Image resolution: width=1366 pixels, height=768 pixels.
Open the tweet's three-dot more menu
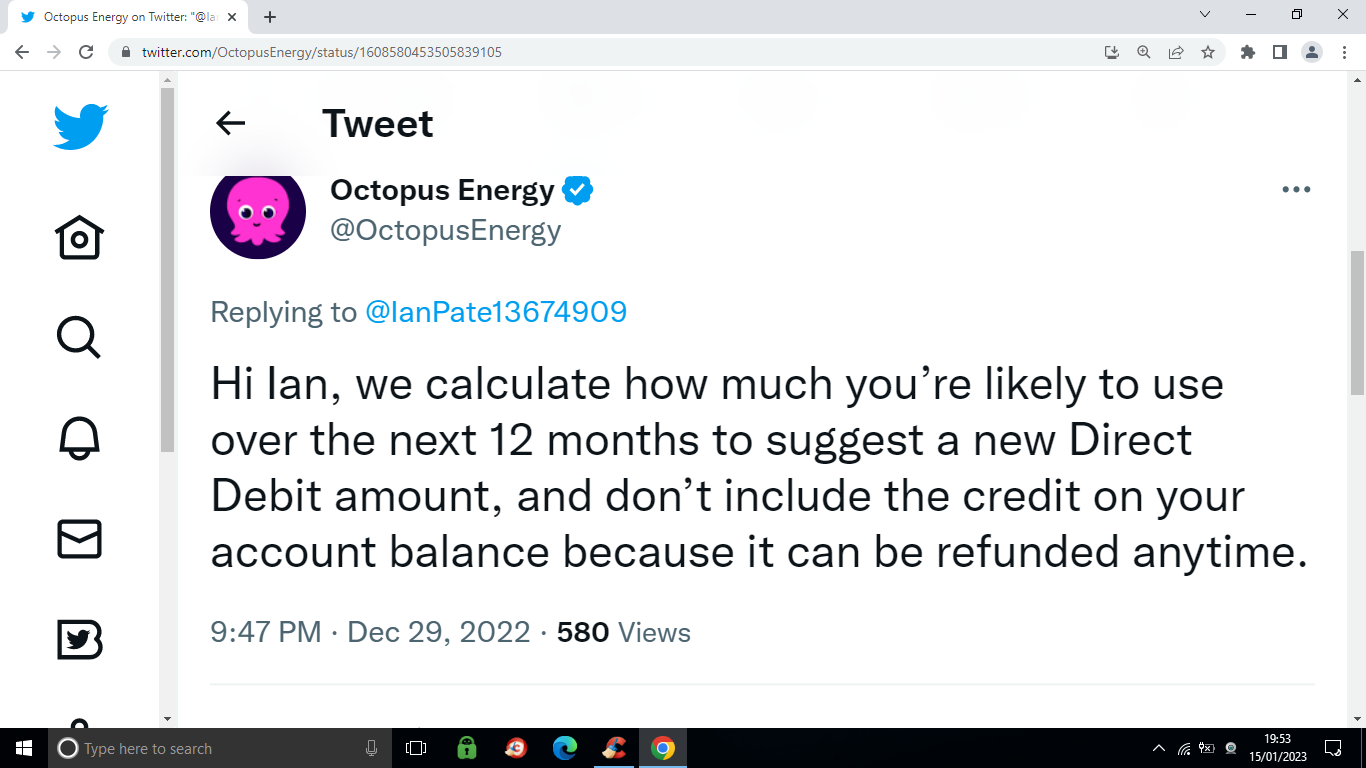click(1296, 190)
